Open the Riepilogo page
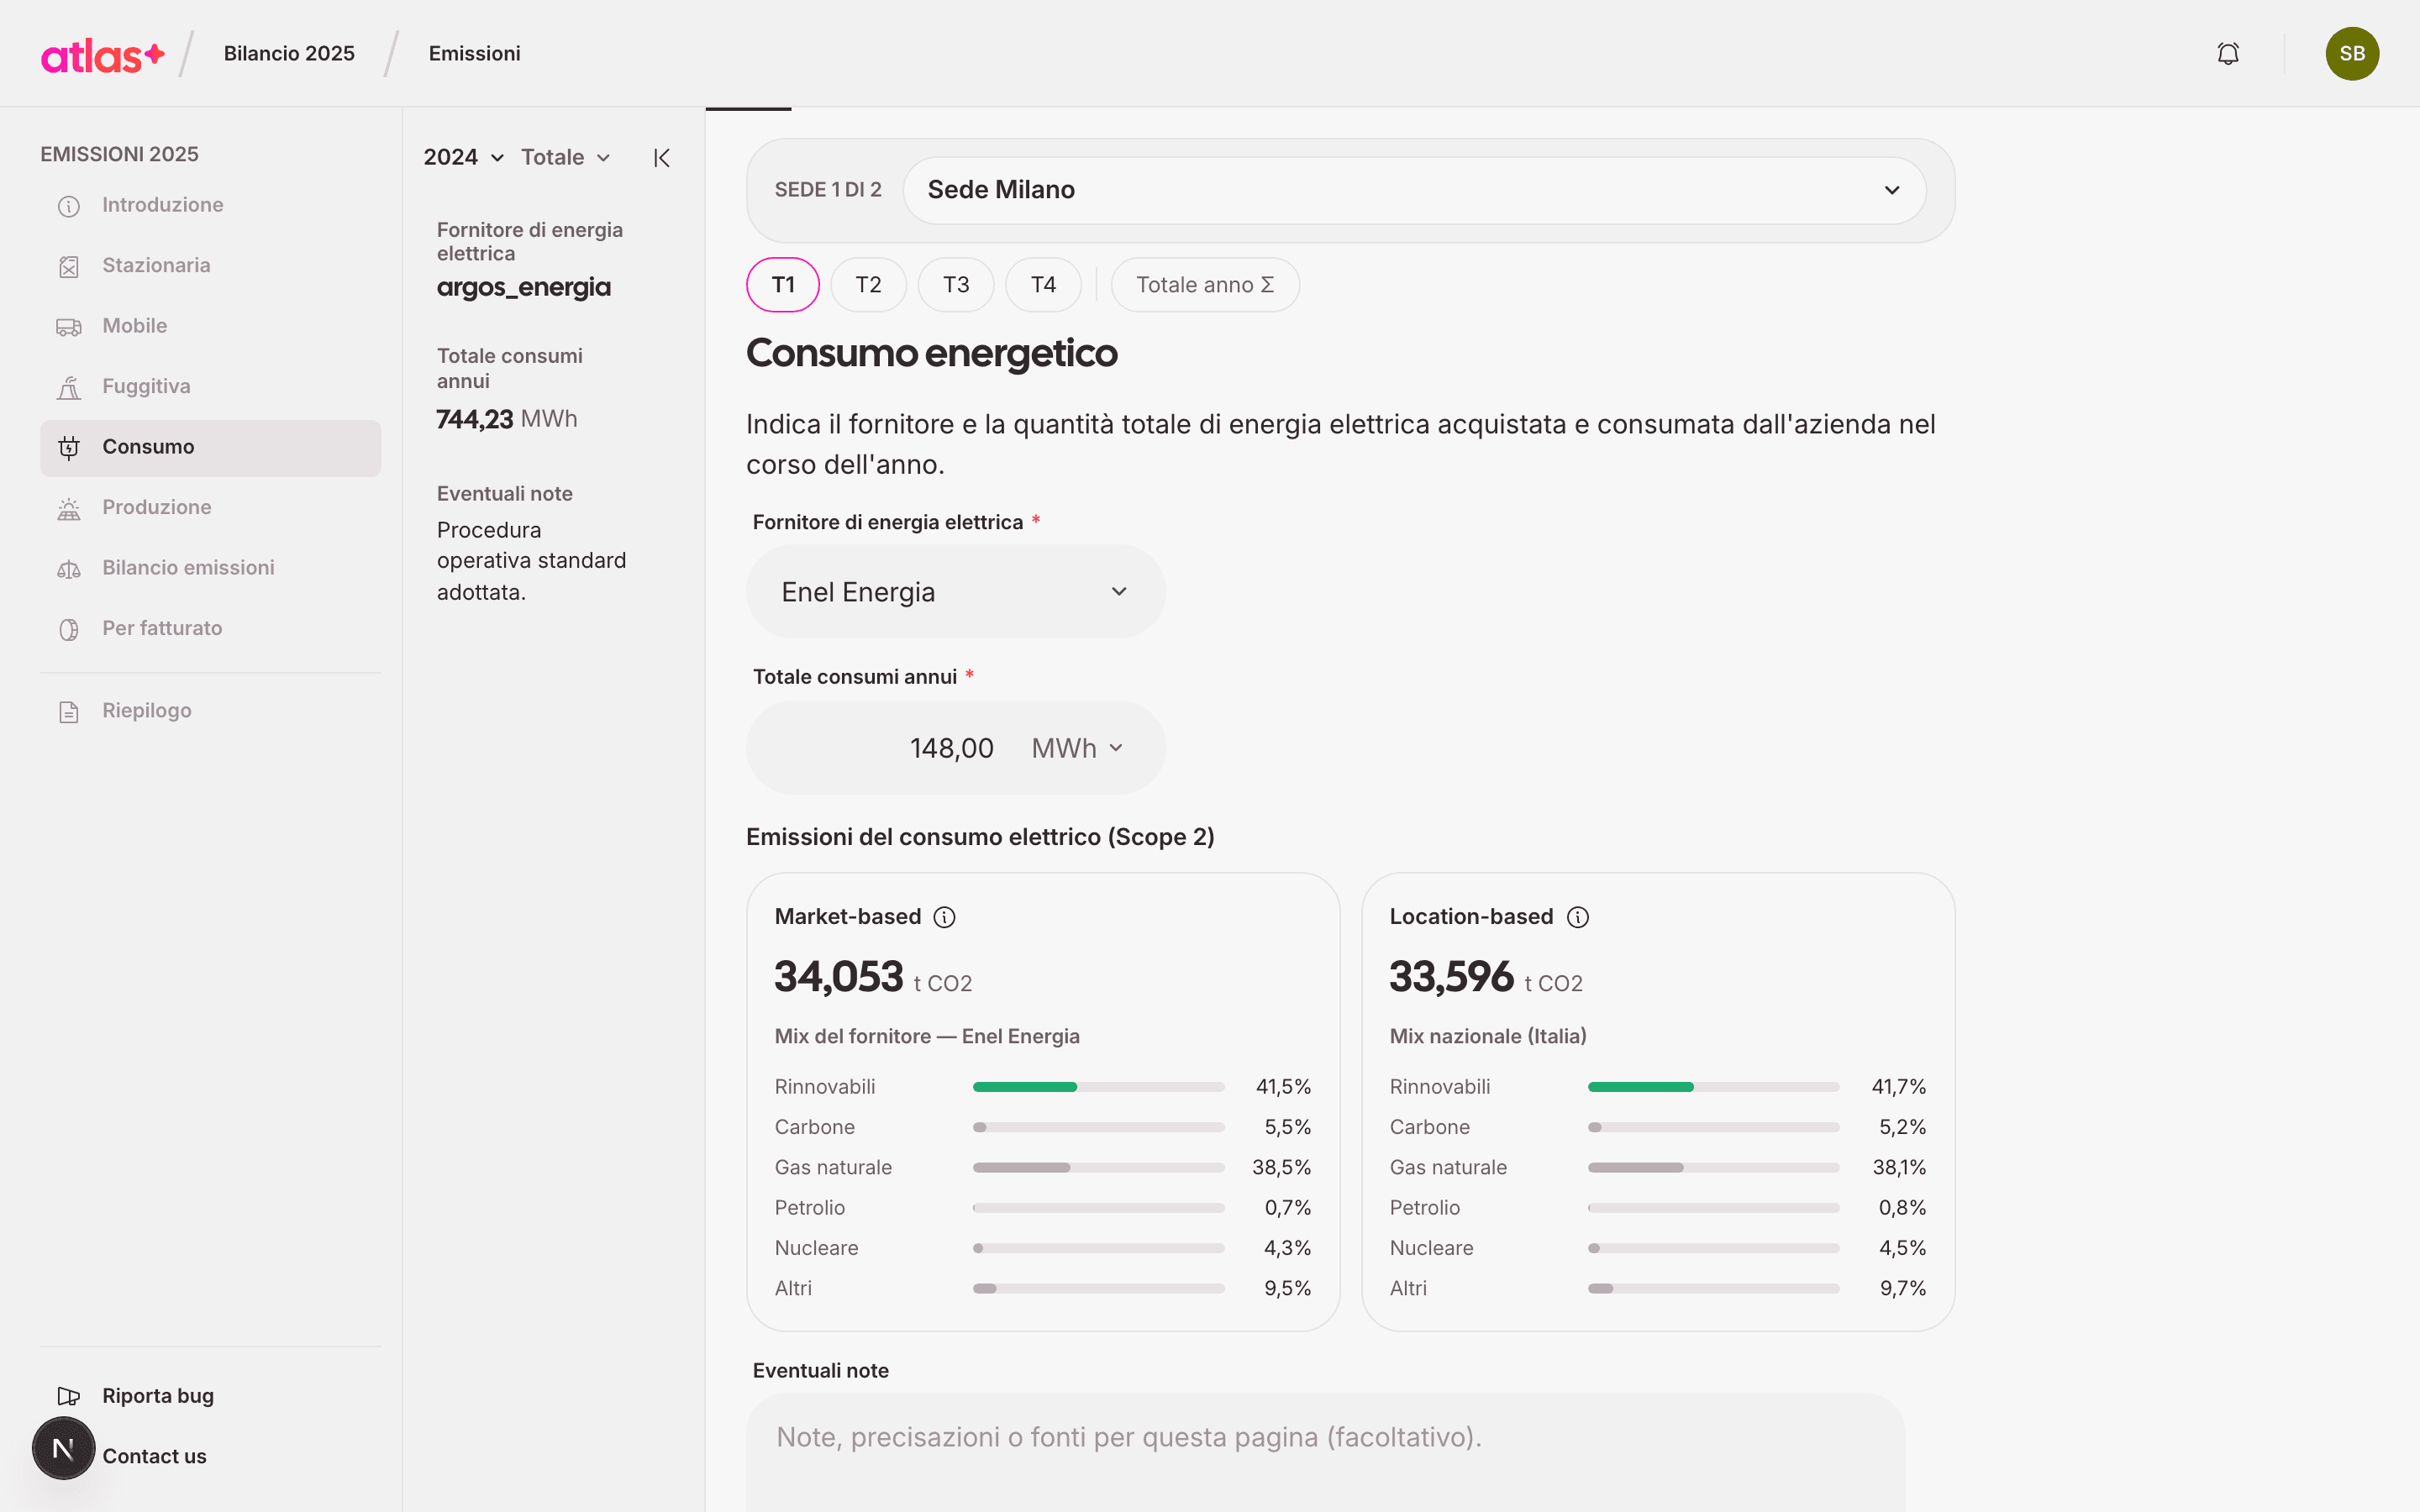 coord(210,711)
